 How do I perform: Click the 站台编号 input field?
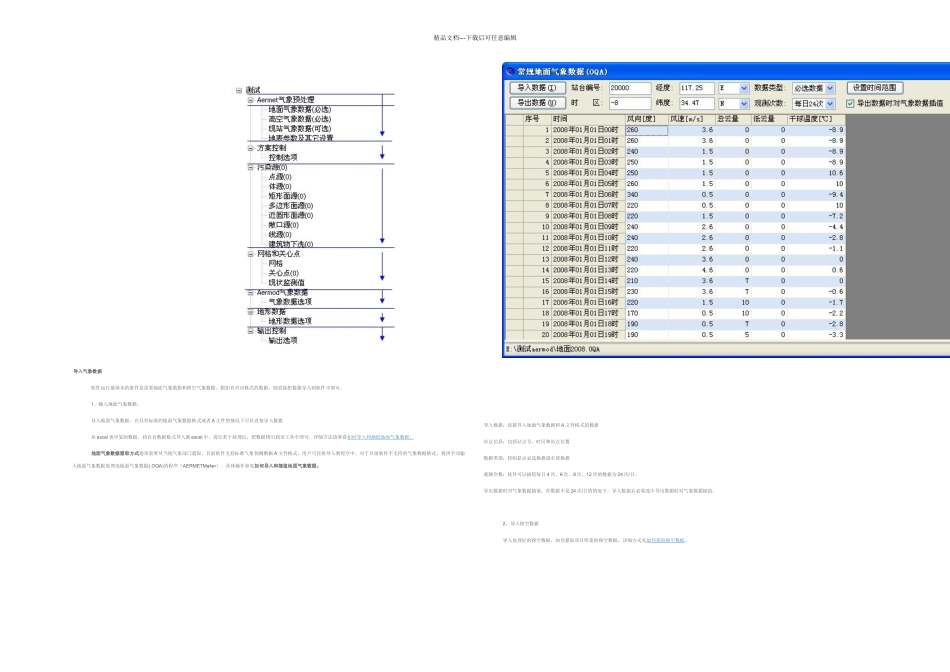click(x=629, y=88)
